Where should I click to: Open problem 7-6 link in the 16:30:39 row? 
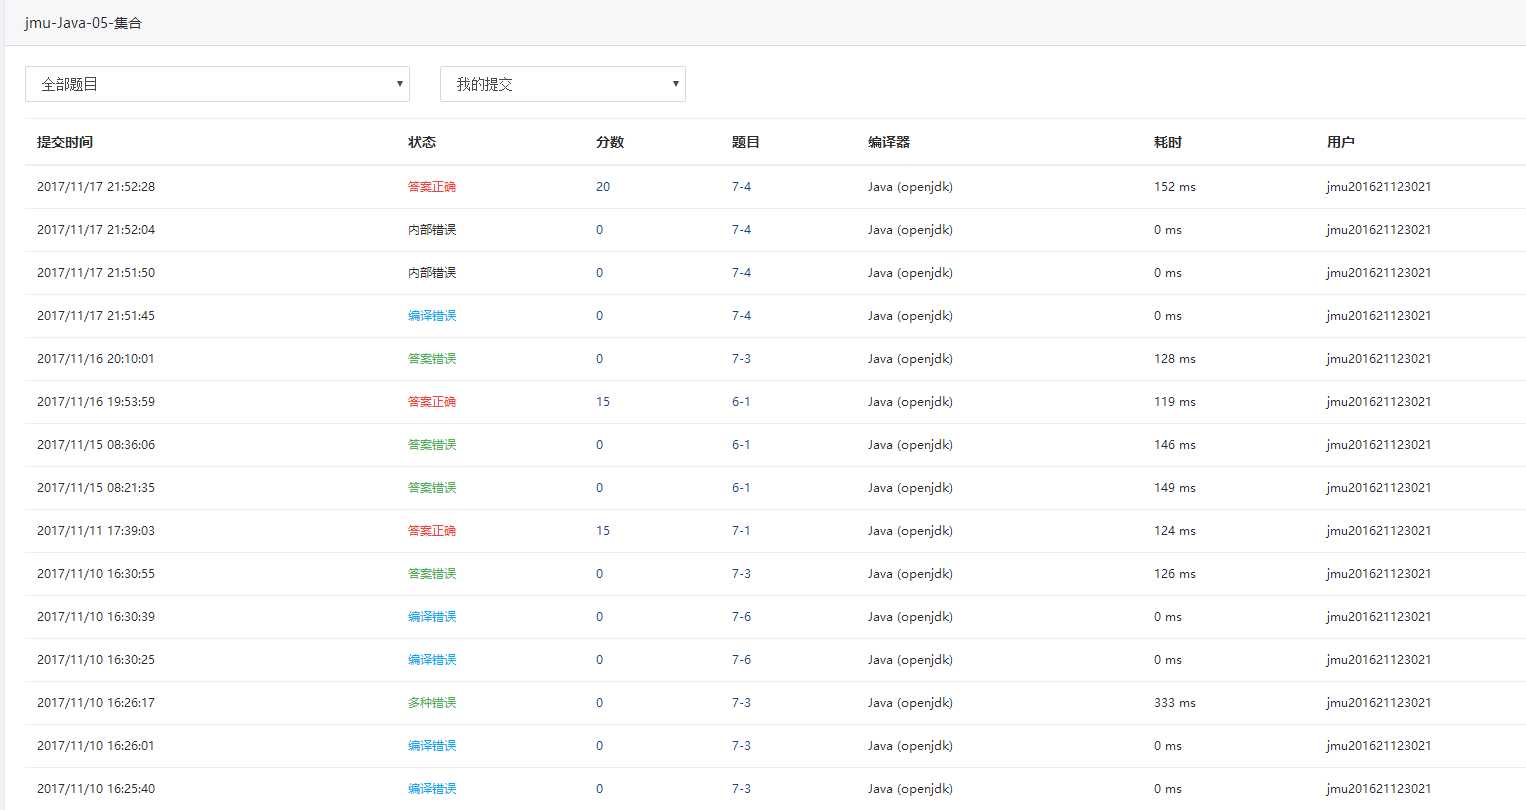741,617
